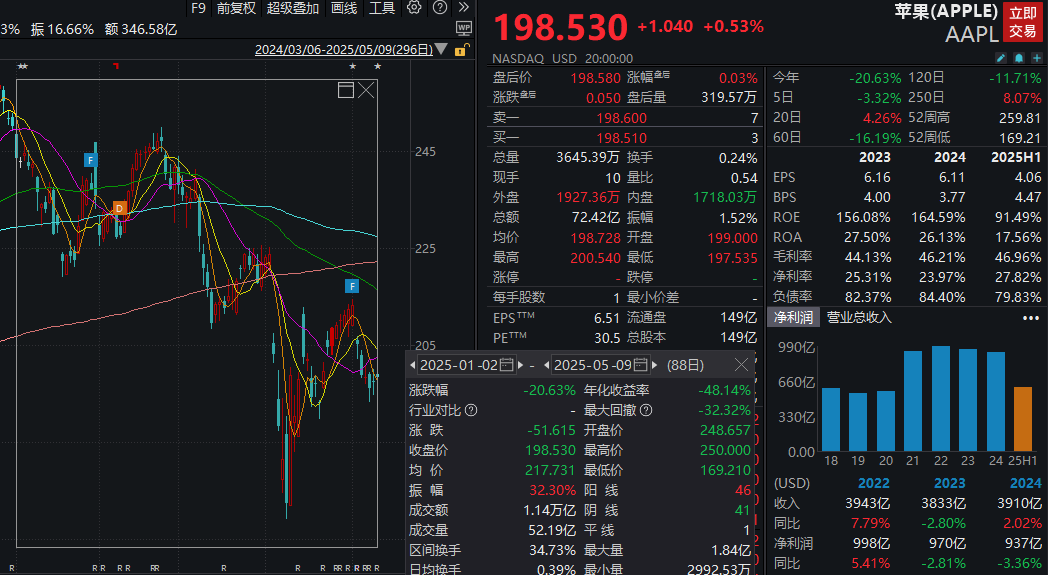Click the double-star marker above the chart
This screenshot has width=1048, height=575.
[23, 66]
